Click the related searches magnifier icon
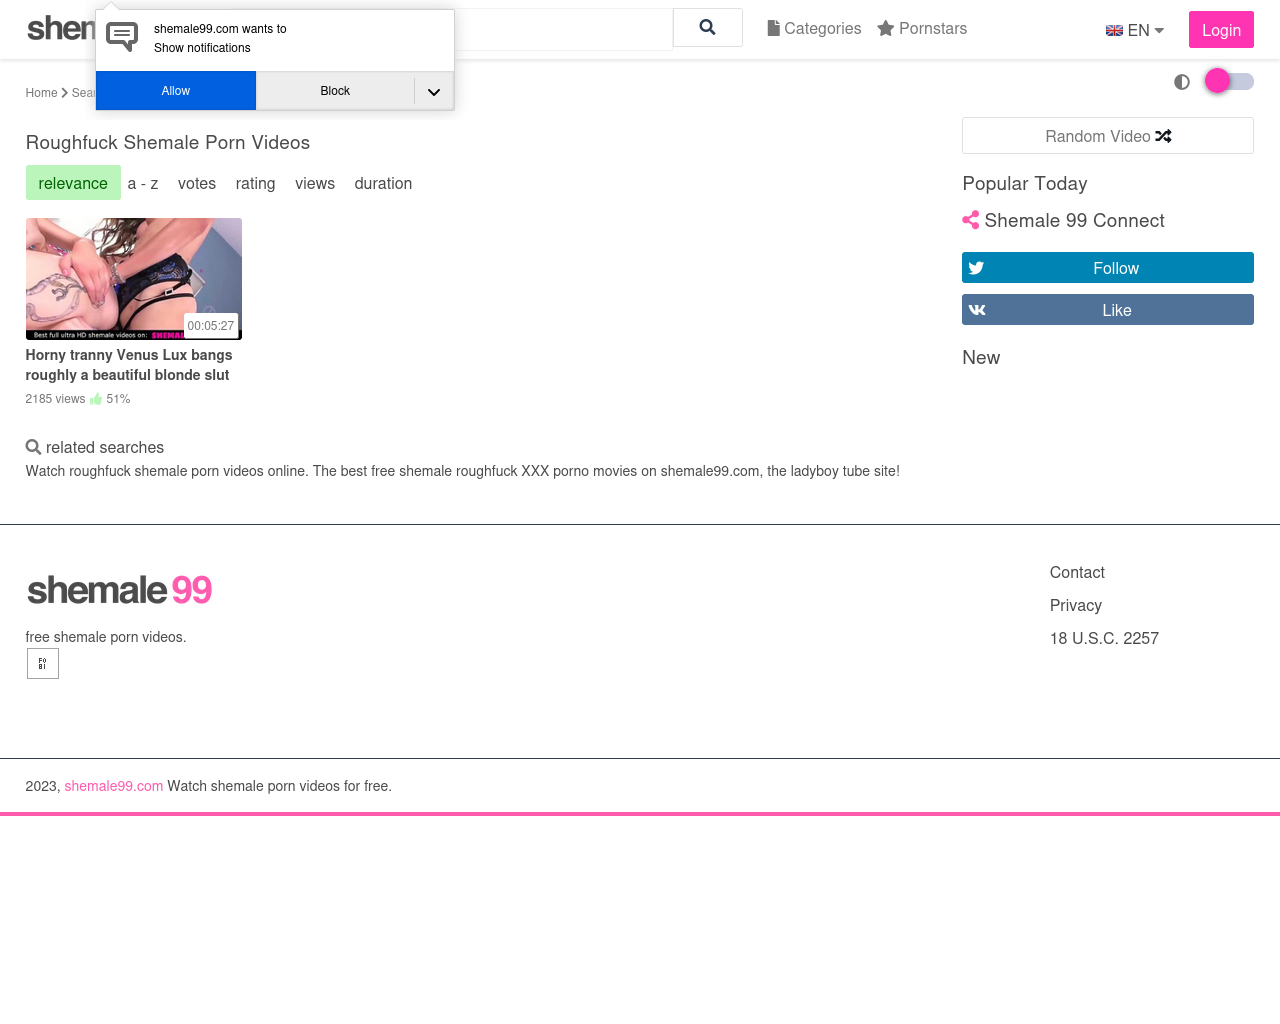The image size is (1280, 1024). [x=33, y=447]
